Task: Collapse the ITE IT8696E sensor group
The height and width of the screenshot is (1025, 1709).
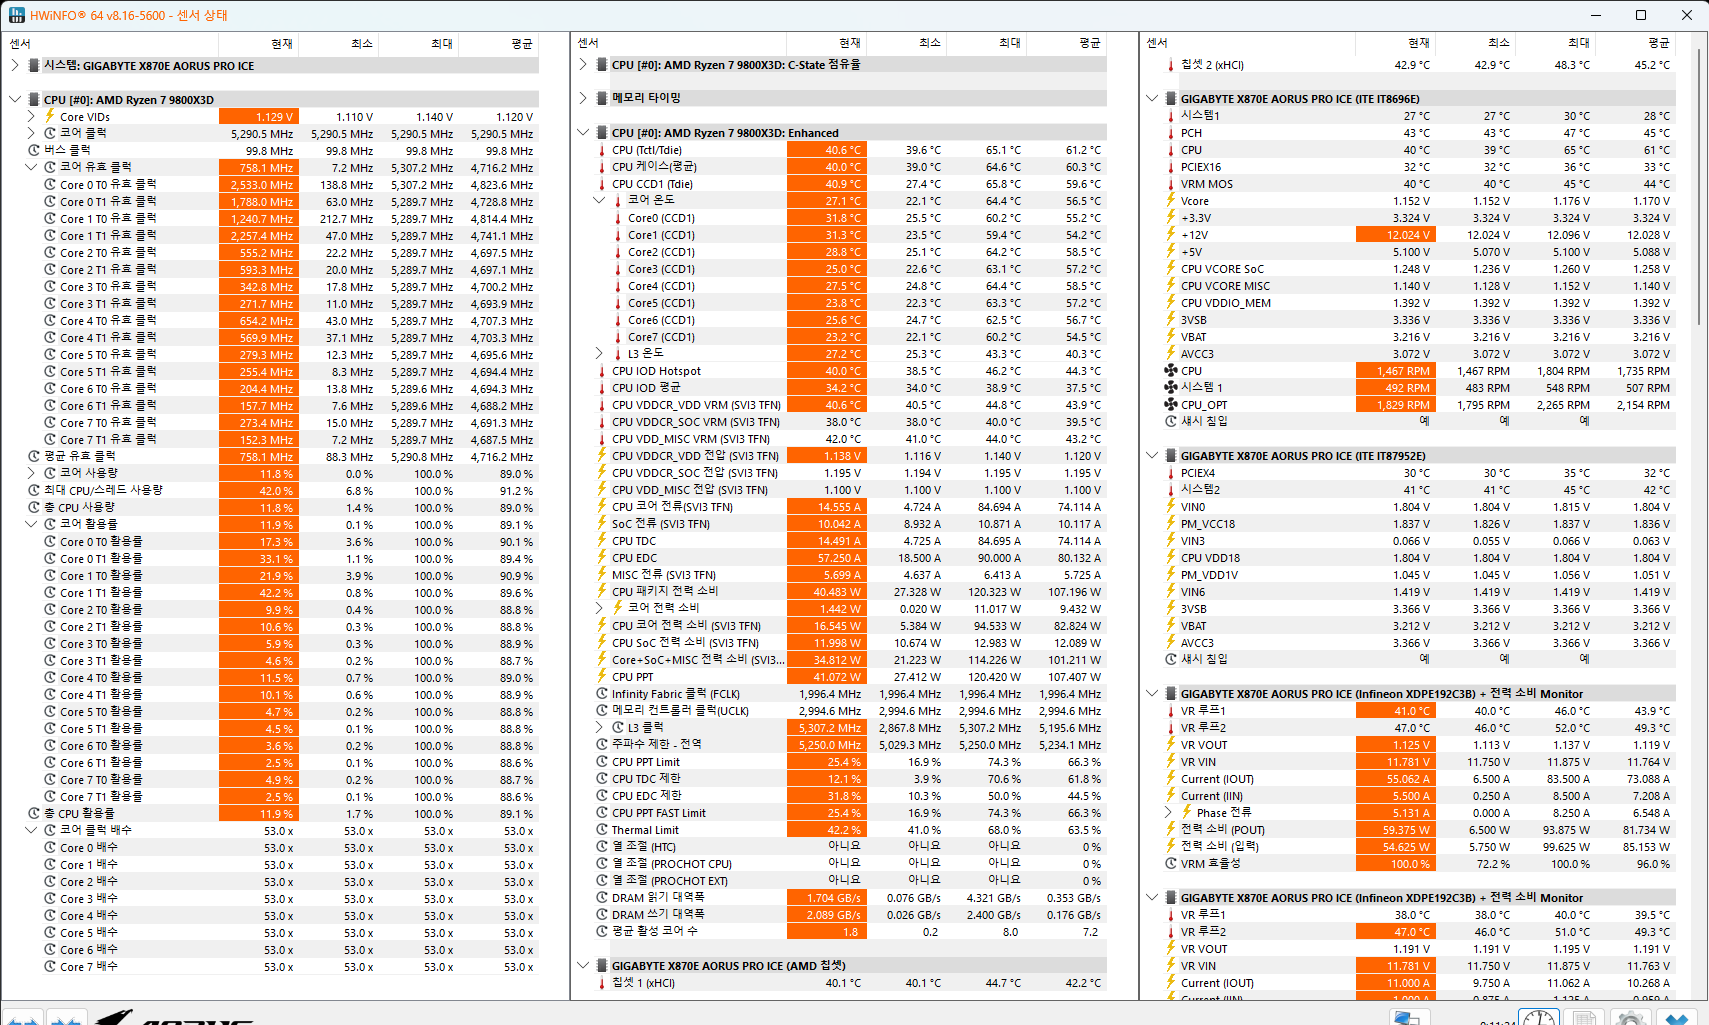Action: click(x=1152, y=99)
